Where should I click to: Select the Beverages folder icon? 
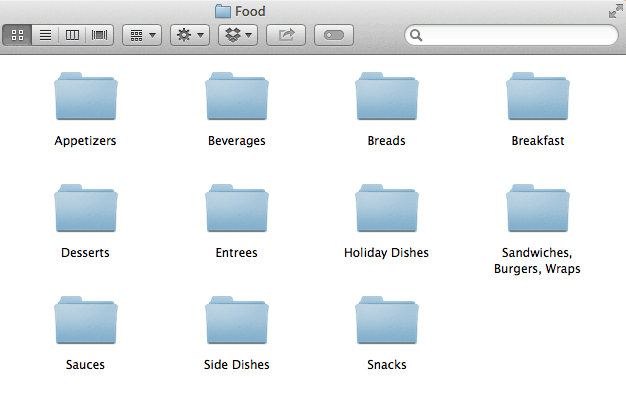click(x=237, y=96)
